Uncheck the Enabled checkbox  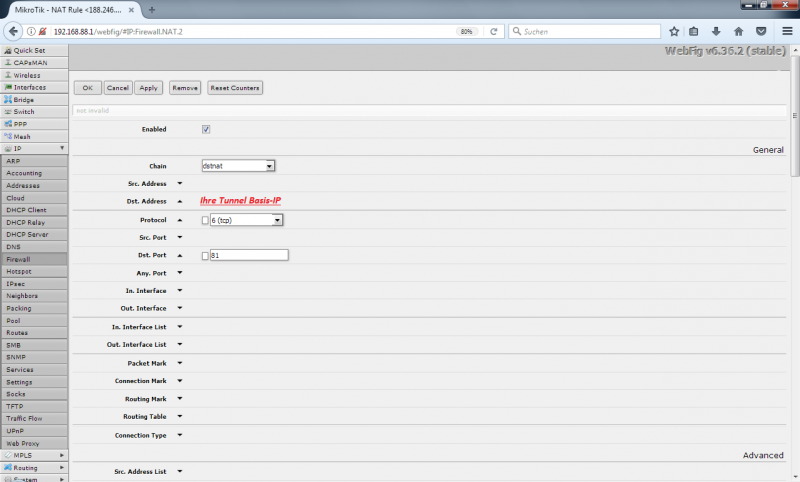coord(206,129)
